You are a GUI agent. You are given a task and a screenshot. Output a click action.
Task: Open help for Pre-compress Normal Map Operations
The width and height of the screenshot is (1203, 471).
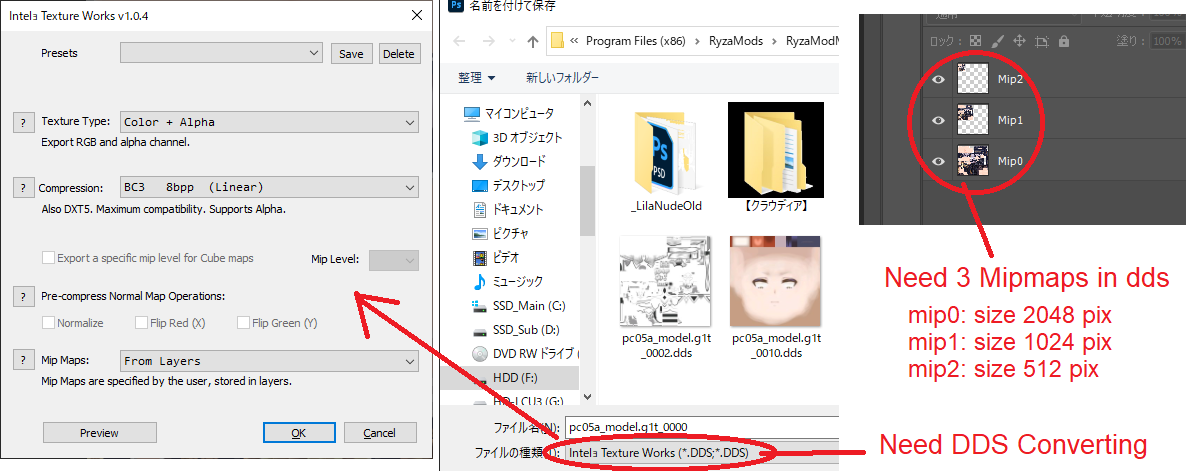tap(23, 296)
